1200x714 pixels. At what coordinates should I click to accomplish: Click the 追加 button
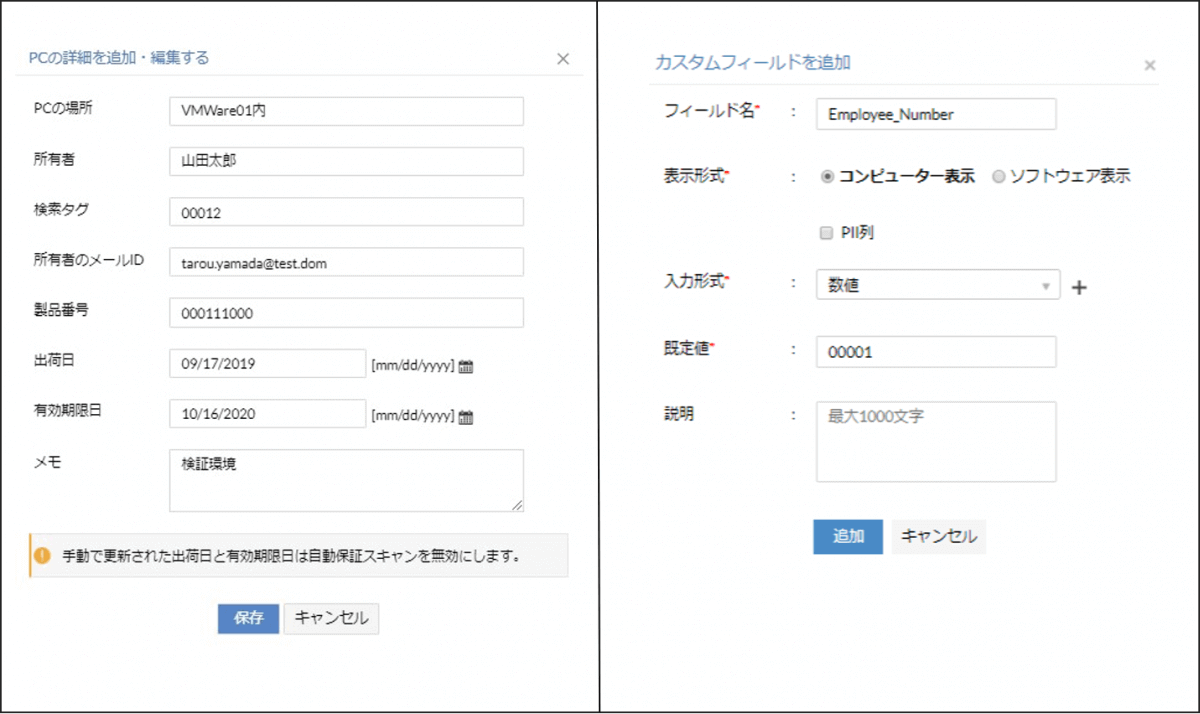(848, 536)
